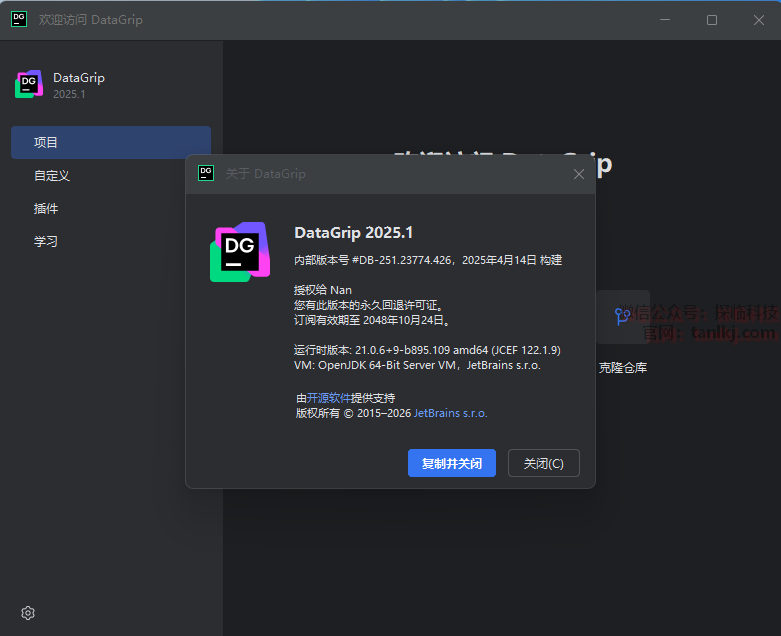Close the DataGrip welcome window
Image resolution: width=781 pixels, height=636 pixels.
pos(759,20)
